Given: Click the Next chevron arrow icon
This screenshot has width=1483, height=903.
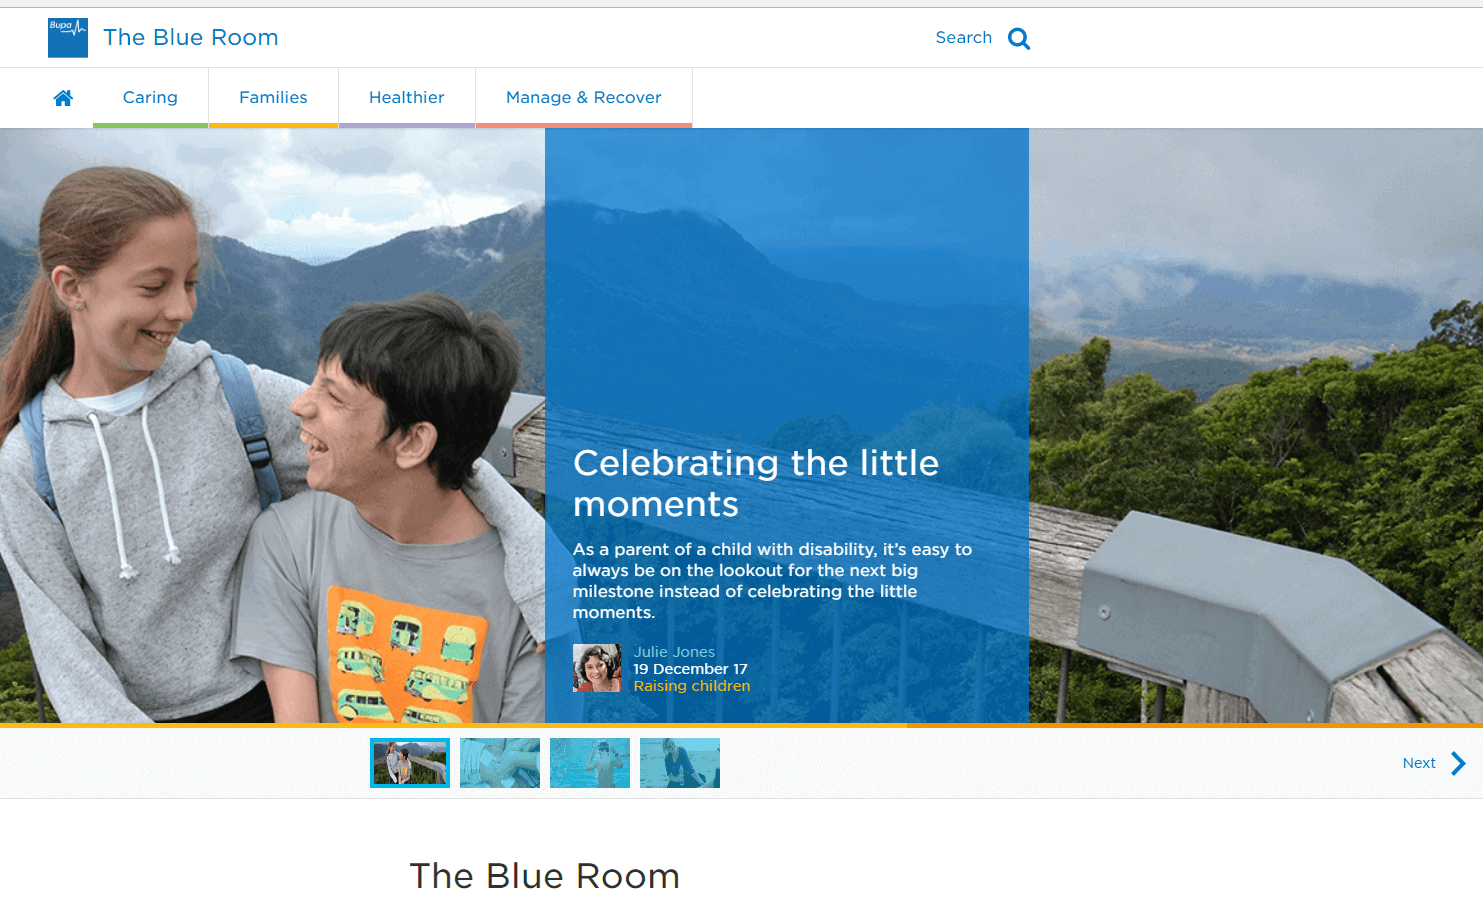Looking at the screenshot, I should pyautogui.click(x=1458, y=763).
